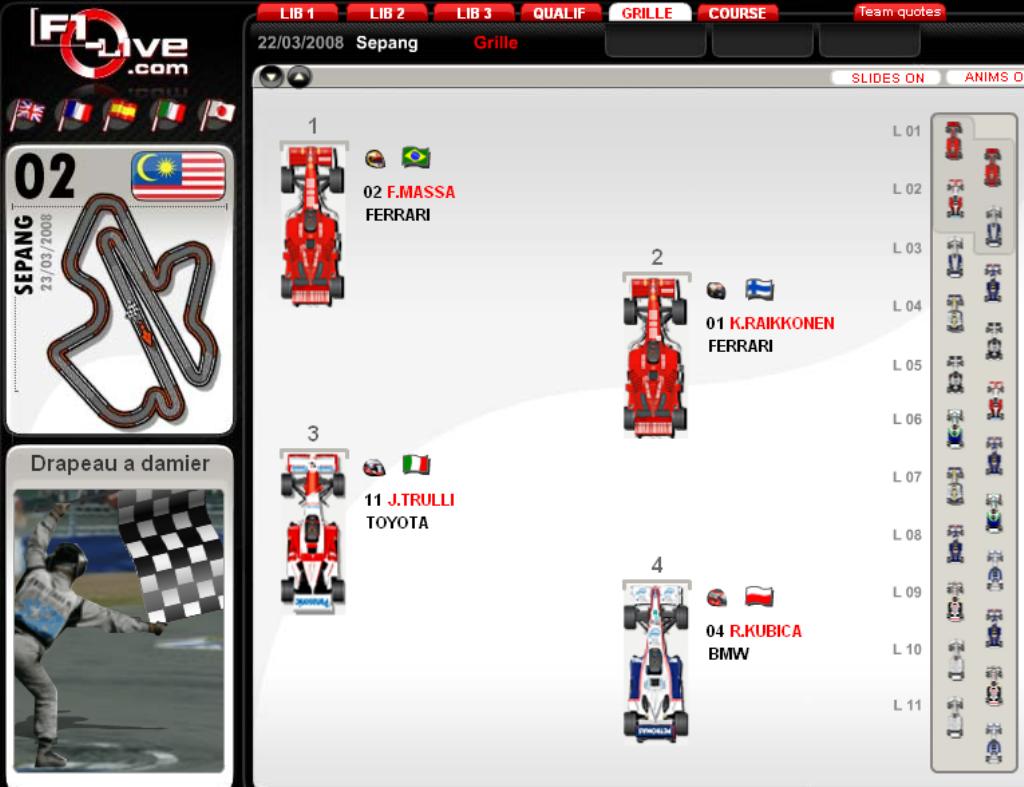This screenshot has width=1024, height=787.
Task: Click the F1-Live.com logo
Action: [x=108, y=44]
